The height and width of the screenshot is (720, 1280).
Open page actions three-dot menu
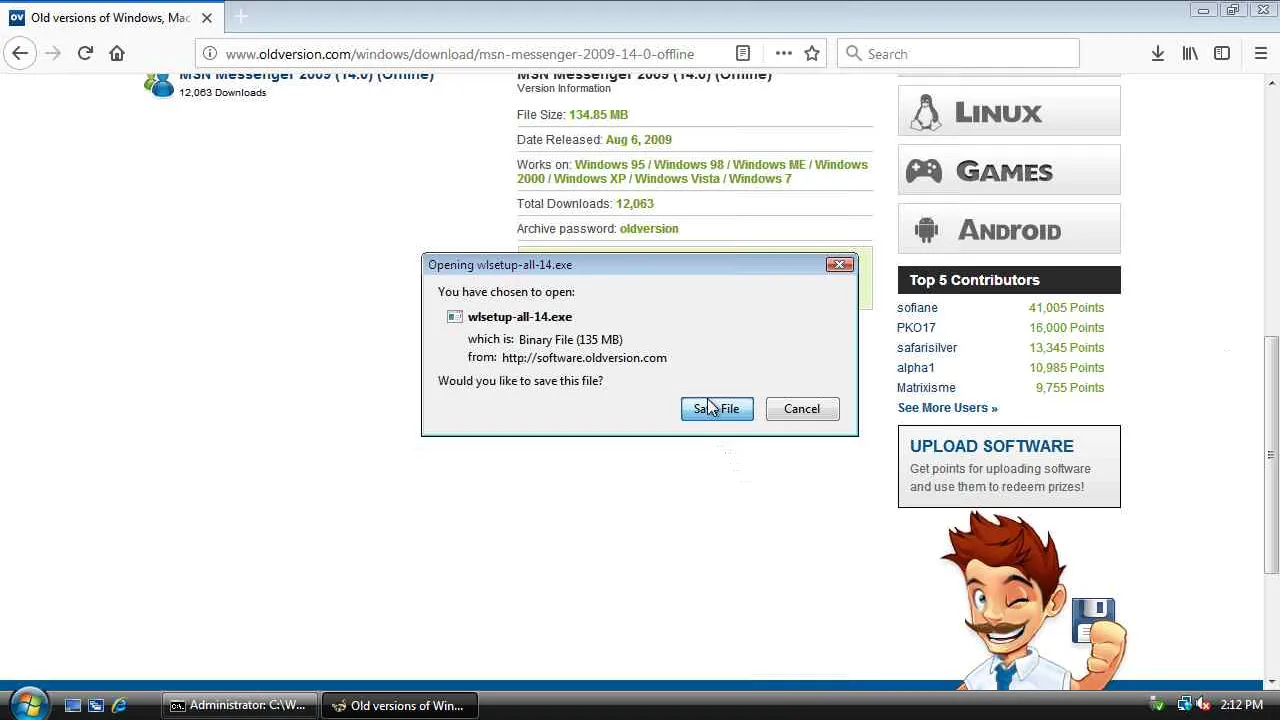coord(784,54)
